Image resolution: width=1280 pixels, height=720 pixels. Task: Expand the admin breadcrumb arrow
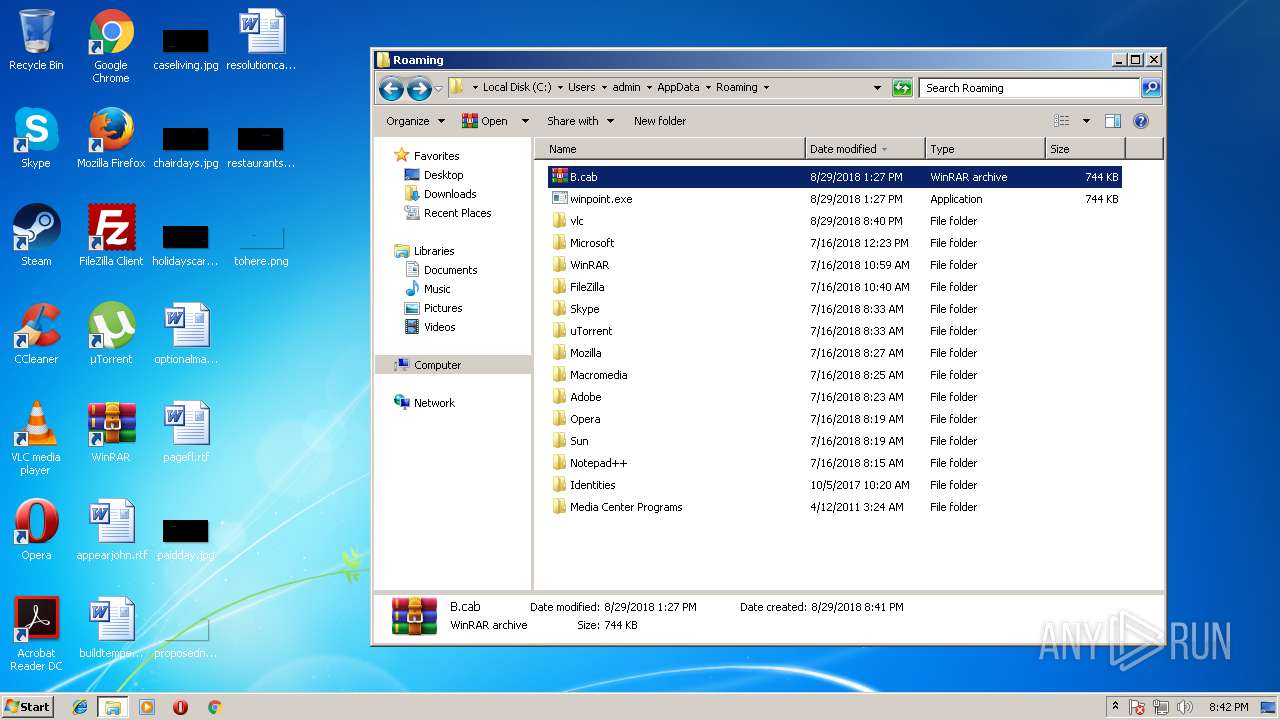click(x=648, y=88)
